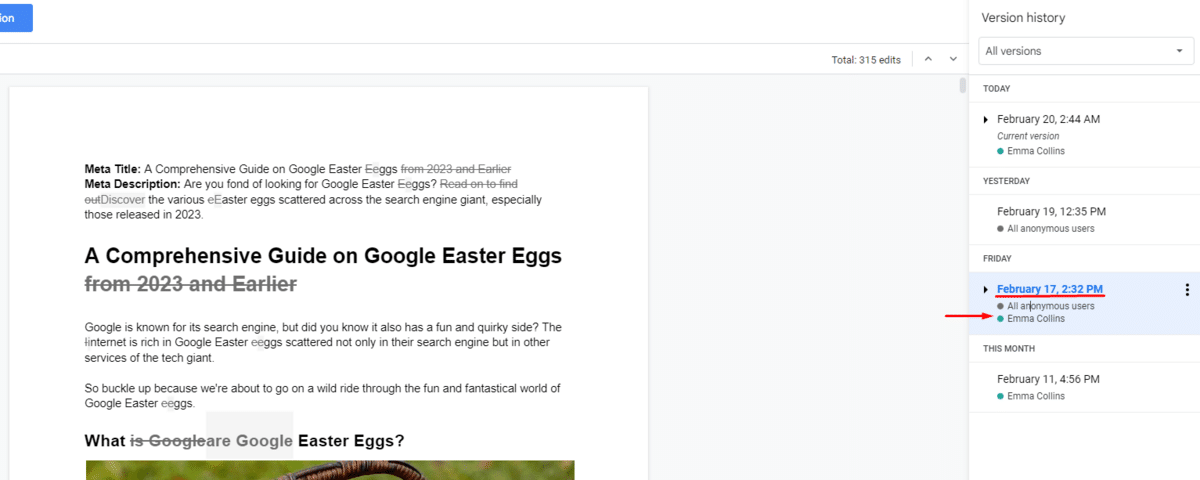Click the main document heading text
Viewport: 1200px width, 480px height.
click(x=322, y=255)
